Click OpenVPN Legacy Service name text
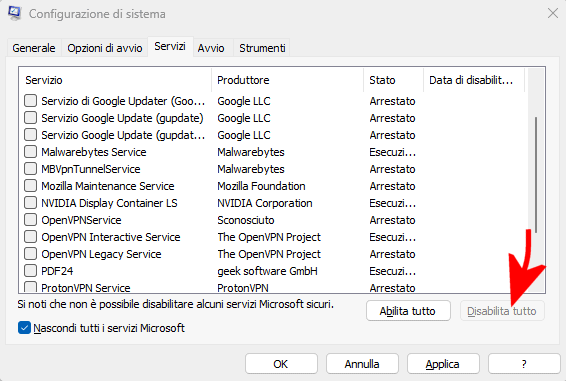 coord(101,254)
